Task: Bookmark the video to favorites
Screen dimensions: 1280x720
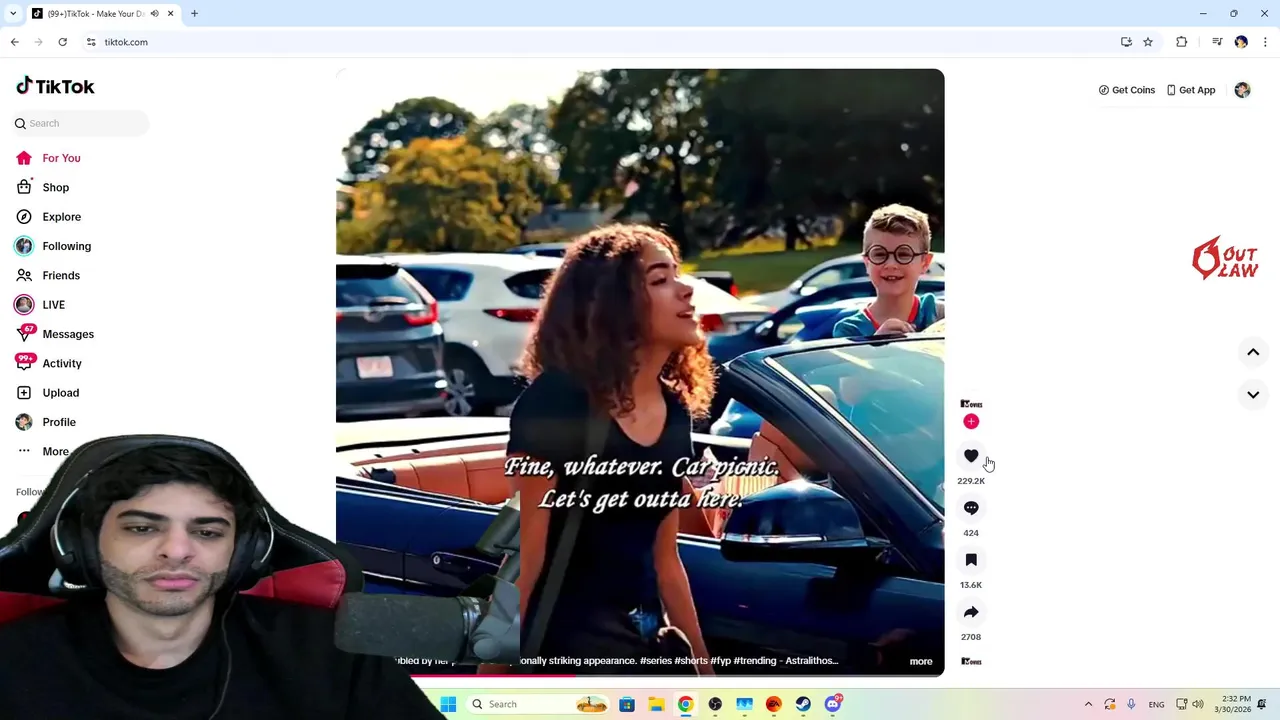Action: pyautogui.click(x=971, y=560)
